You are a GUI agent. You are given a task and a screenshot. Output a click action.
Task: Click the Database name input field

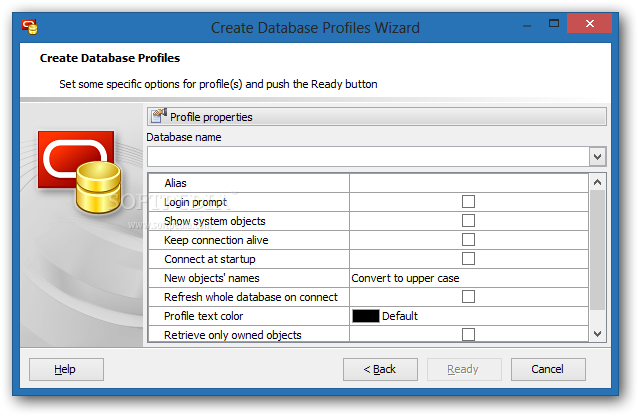[x=368, y=156]
